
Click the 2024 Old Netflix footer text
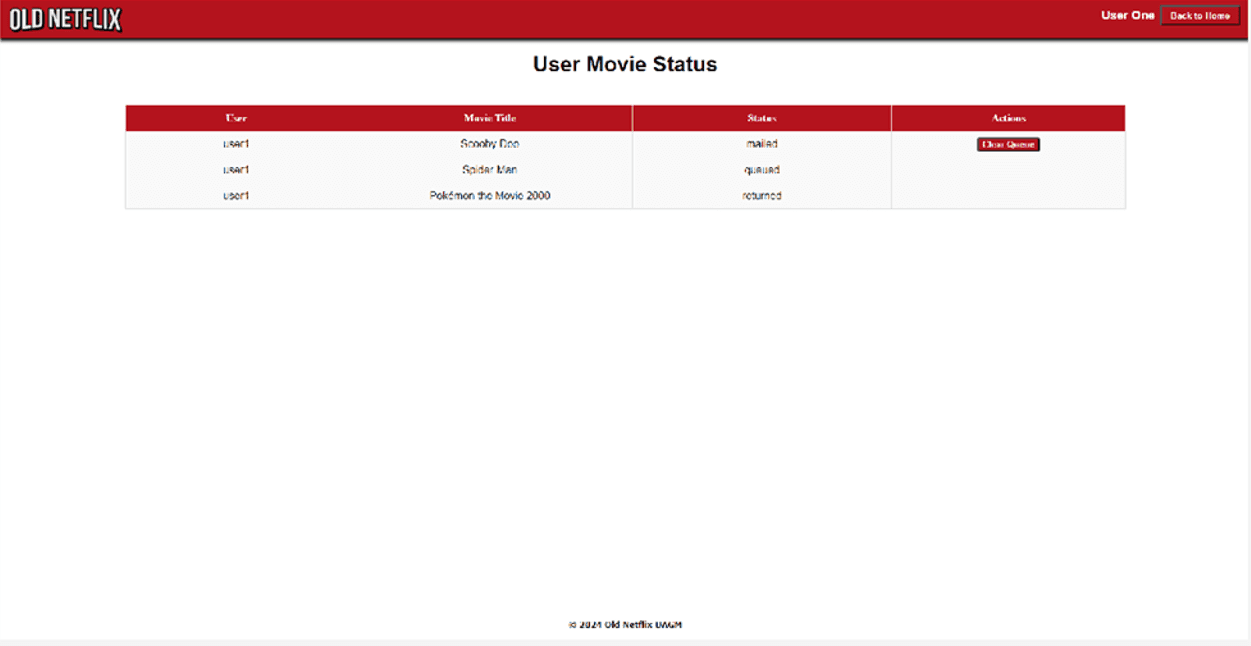625,625
